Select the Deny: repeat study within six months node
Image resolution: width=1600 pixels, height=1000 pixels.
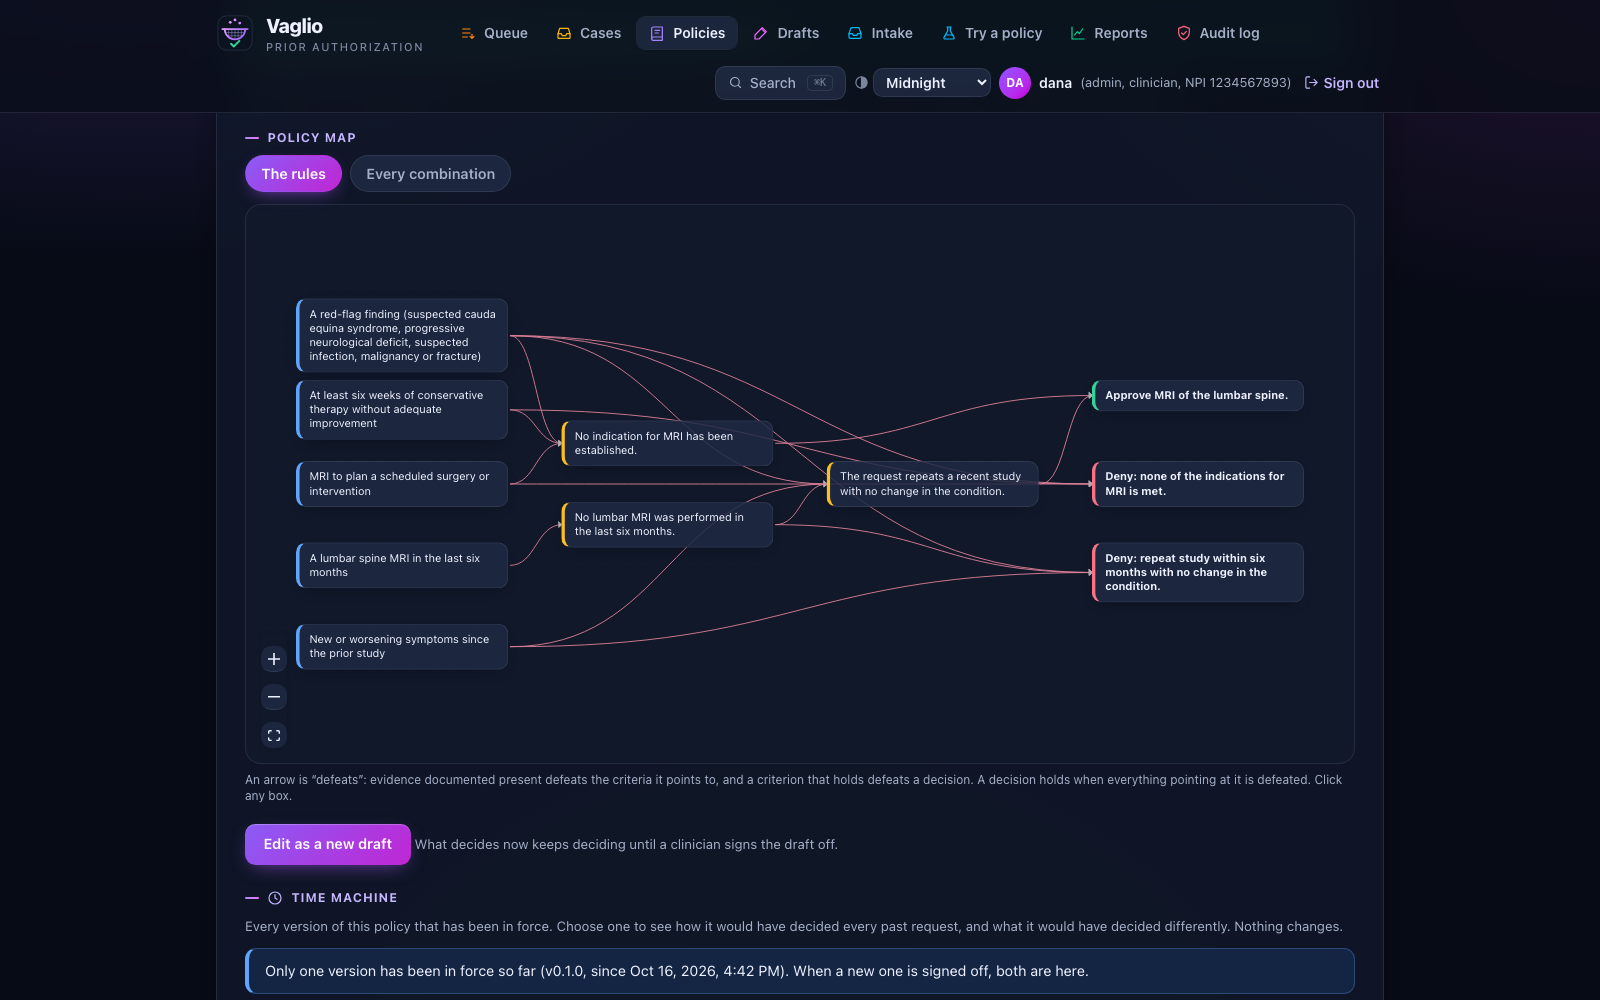1198,572
